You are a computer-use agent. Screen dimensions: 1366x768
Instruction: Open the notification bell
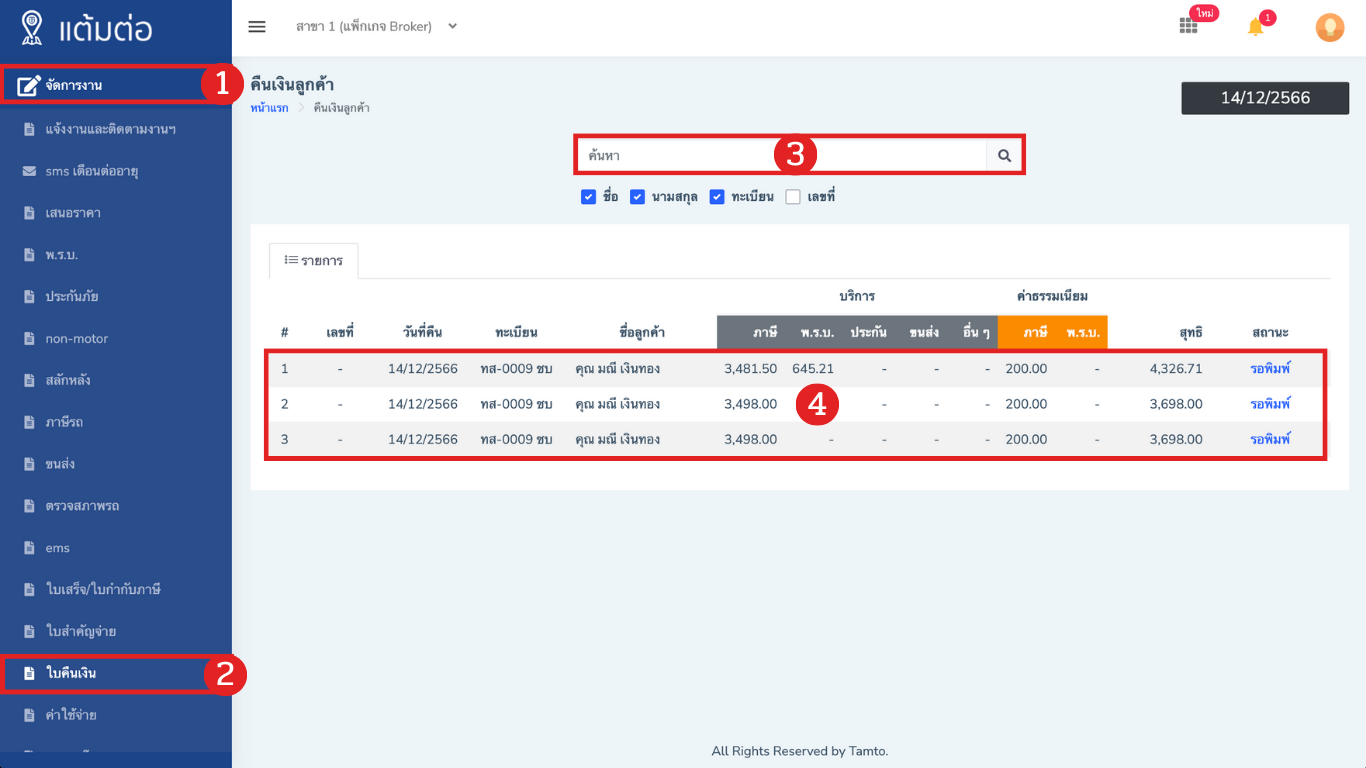1255,27
